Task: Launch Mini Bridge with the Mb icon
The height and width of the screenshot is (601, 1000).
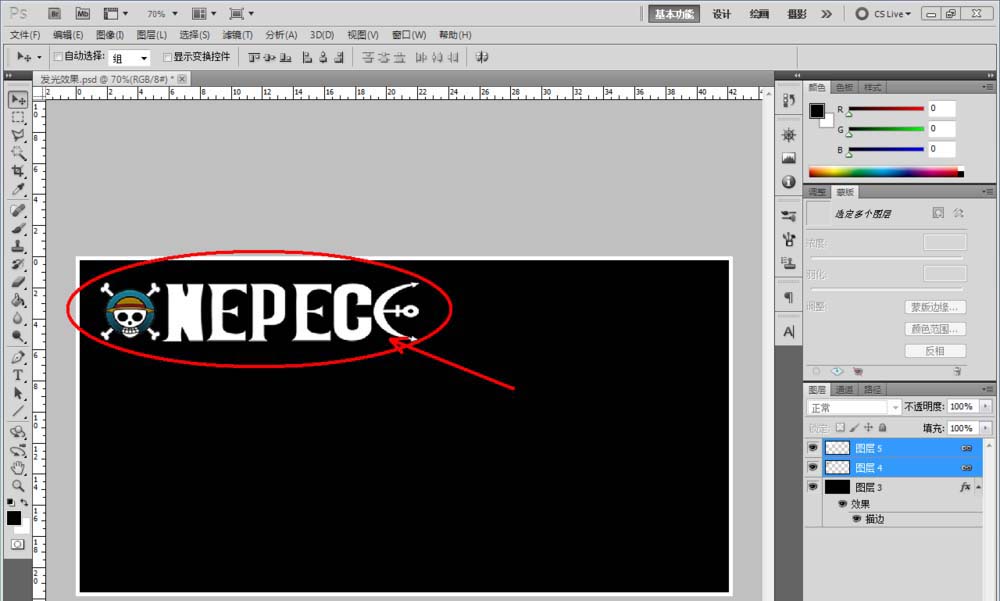Action: click(x=83, y=13)
